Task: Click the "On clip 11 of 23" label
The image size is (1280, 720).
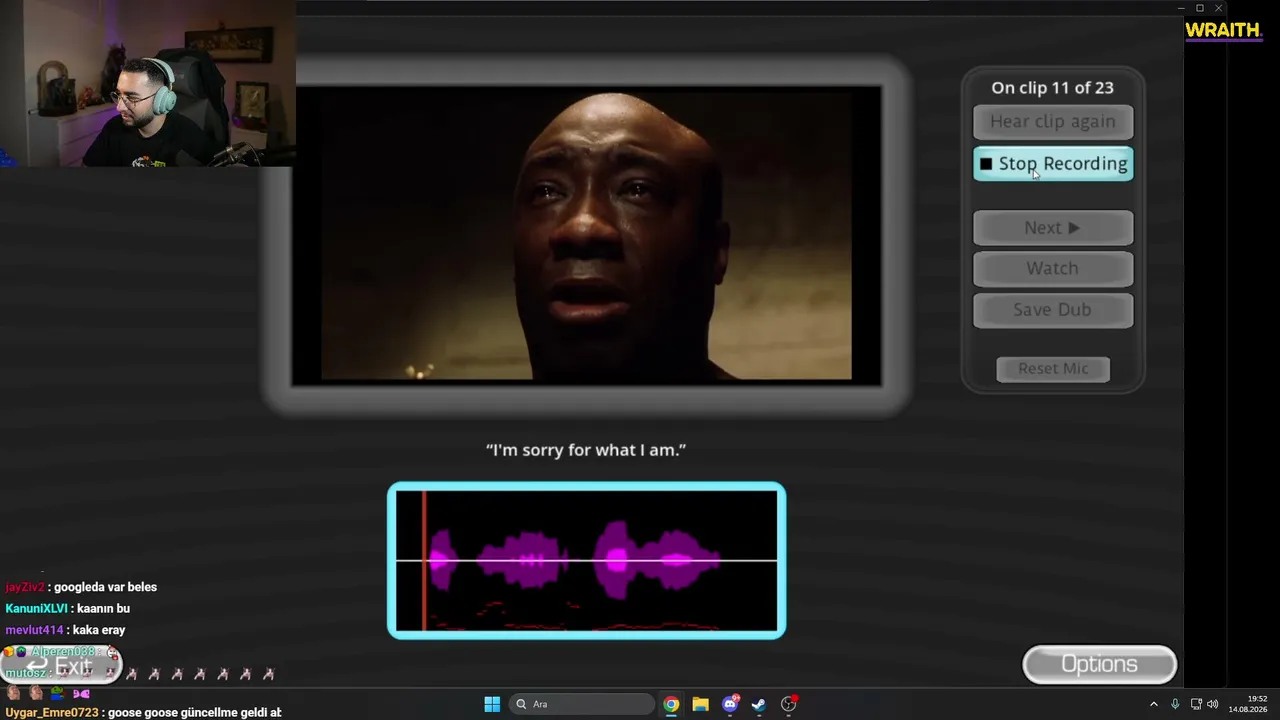Action: tap(1052, 88)
